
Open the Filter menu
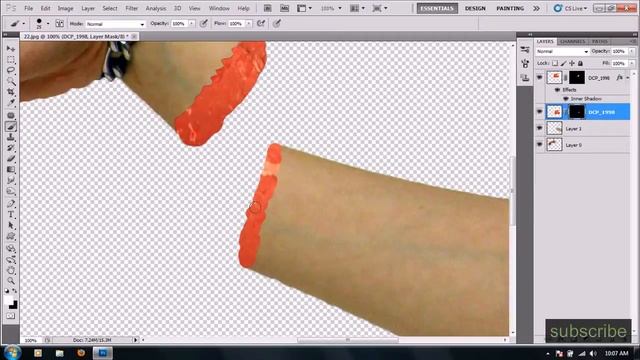tap(131, 8)
